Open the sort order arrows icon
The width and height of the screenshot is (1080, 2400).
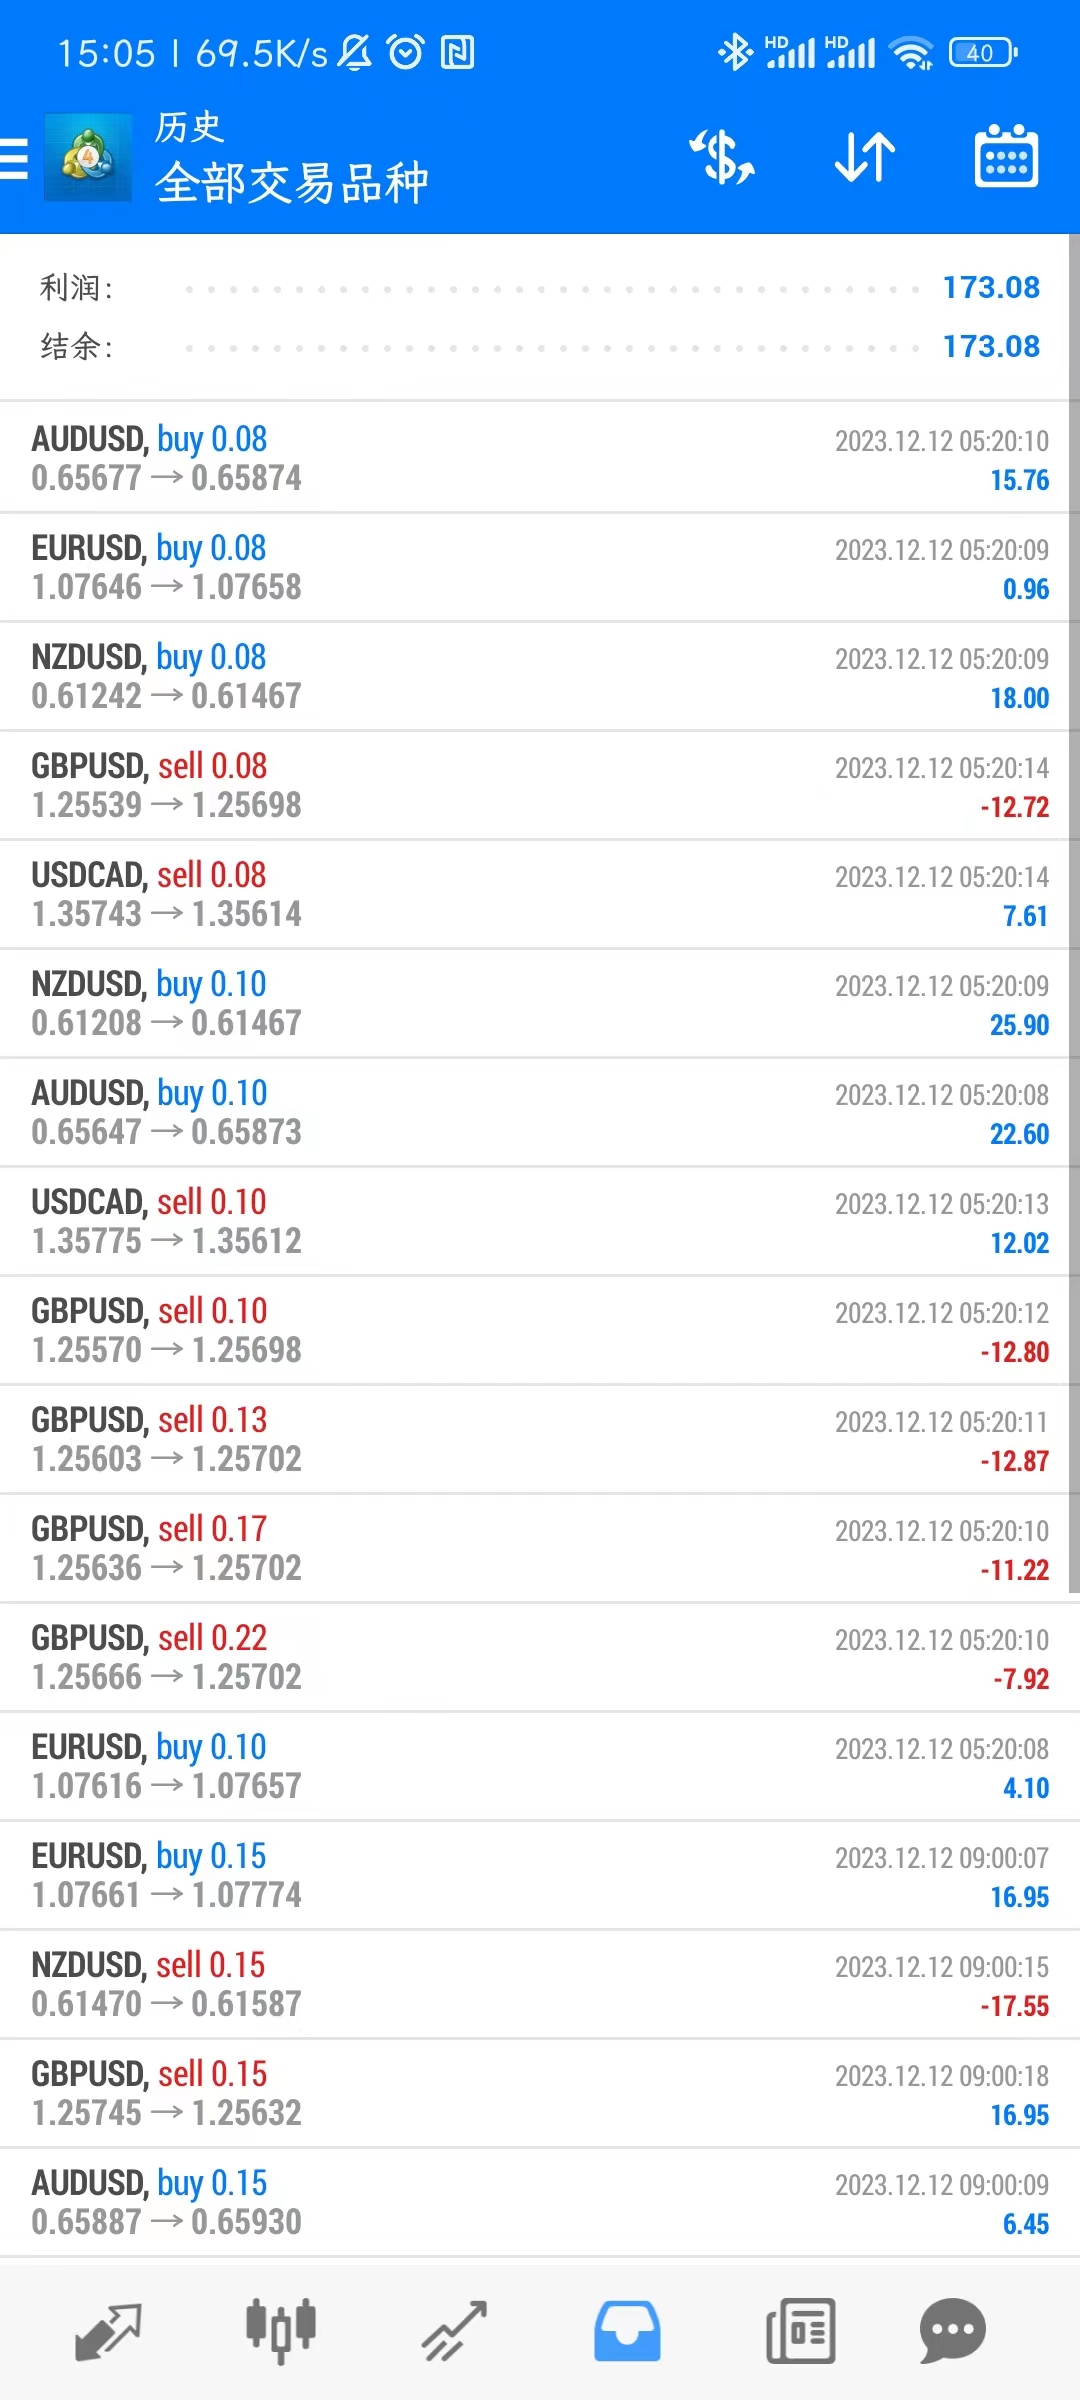pos(865,158)
